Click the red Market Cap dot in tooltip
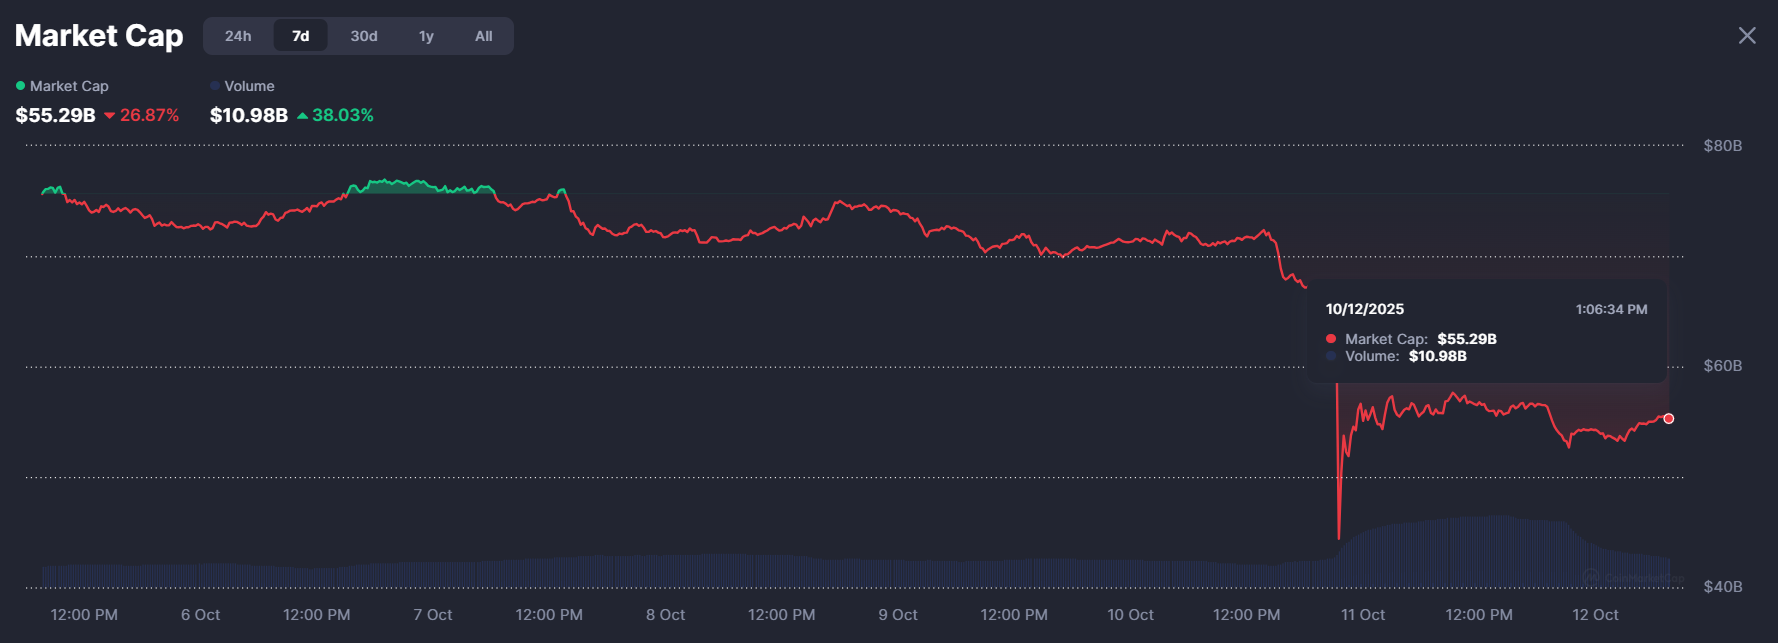The image size is (1778, 643). 1331,339
